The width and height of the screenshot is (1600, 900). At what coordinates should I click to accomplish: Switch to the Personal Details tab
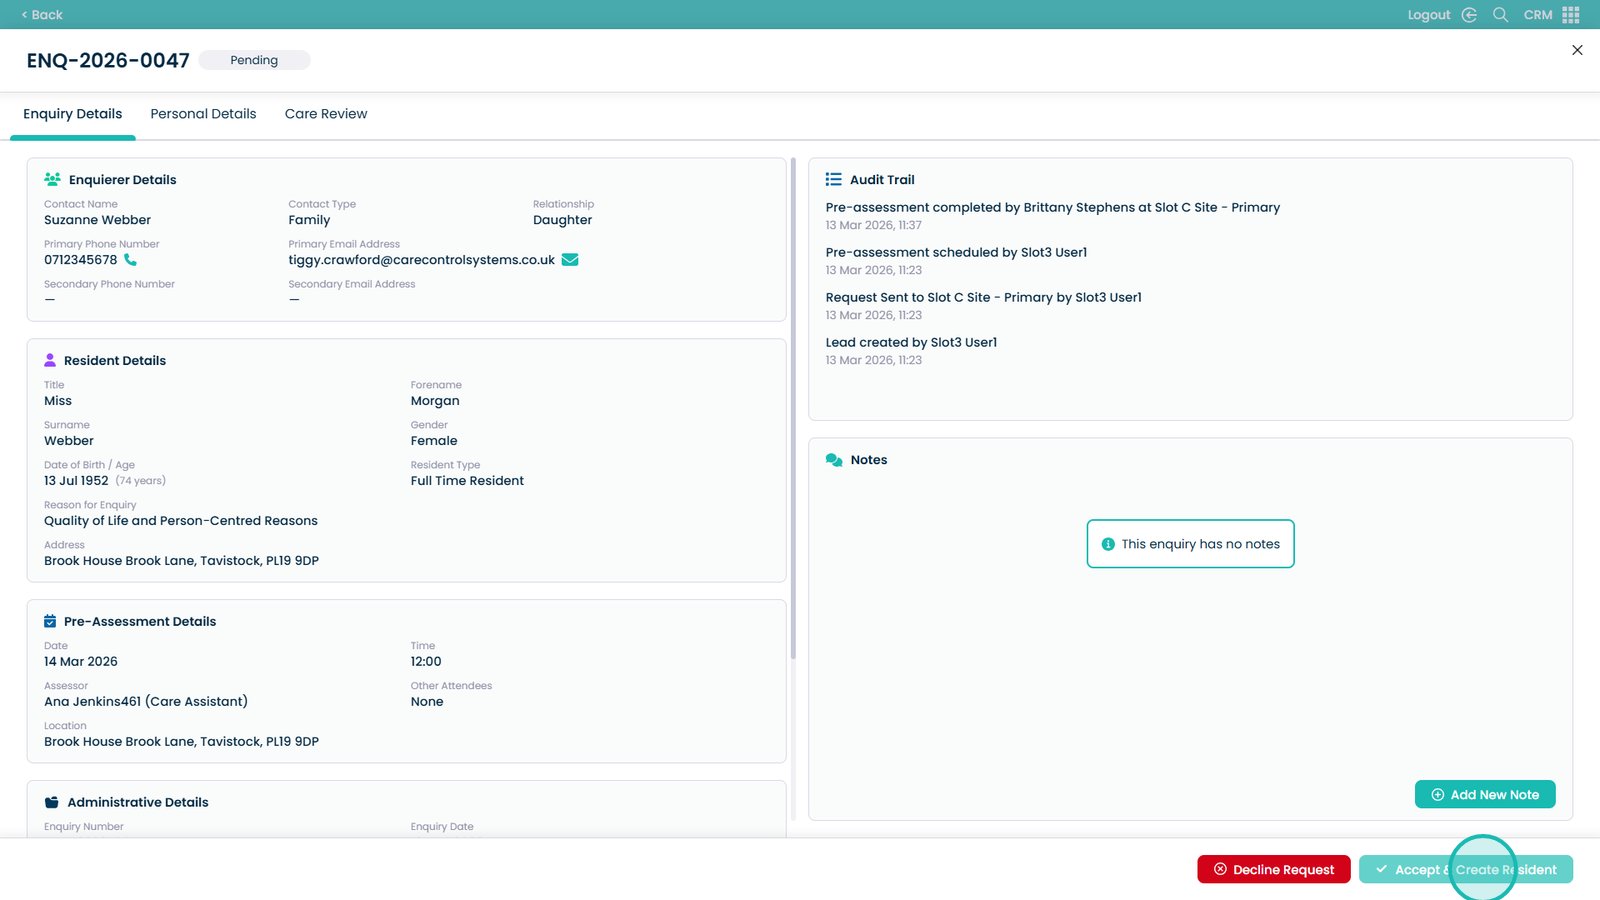click(x=203, y=114)
